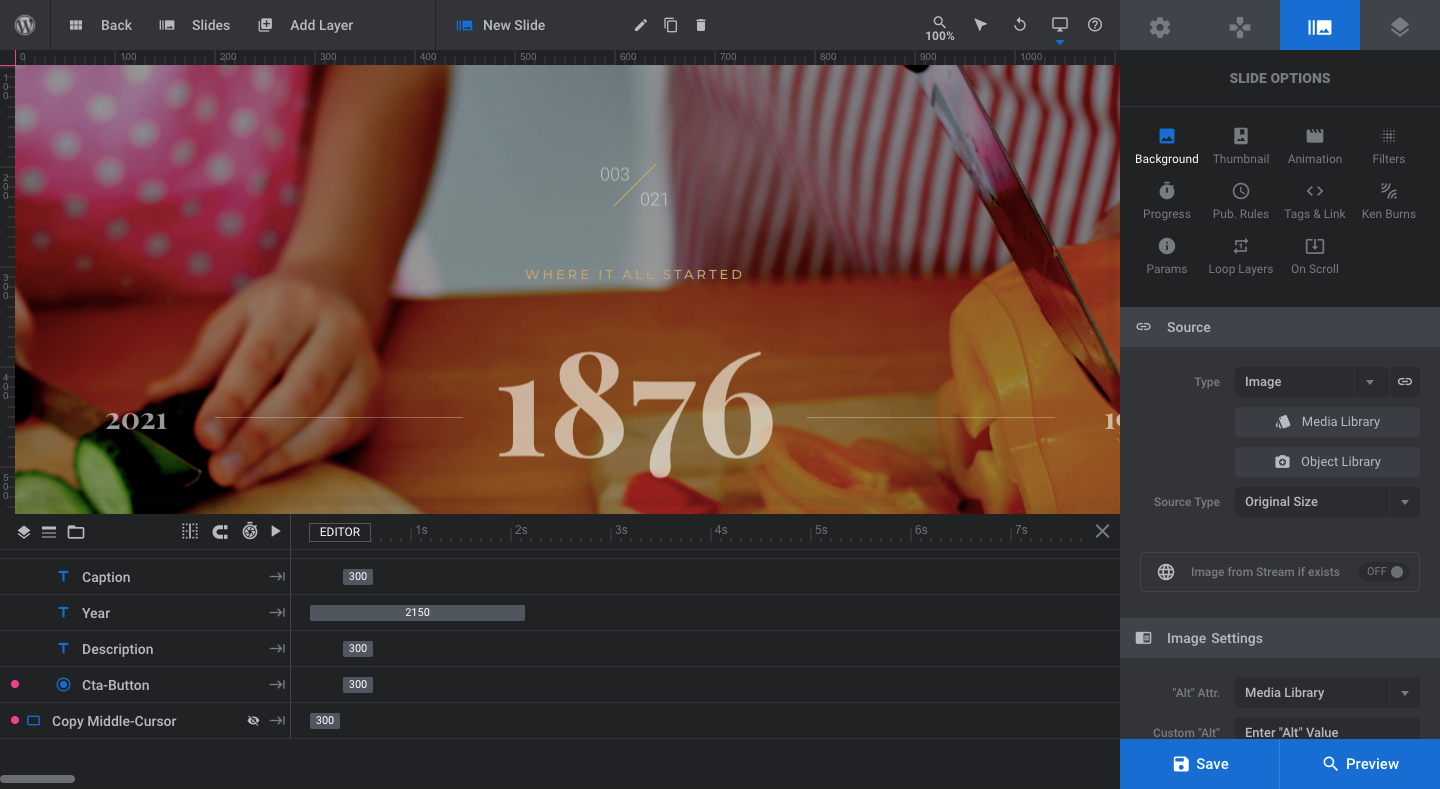Click the Pub. Rules clock icon
The height and width of the screenshot is (789, 1440).
tap(1240, 191)
